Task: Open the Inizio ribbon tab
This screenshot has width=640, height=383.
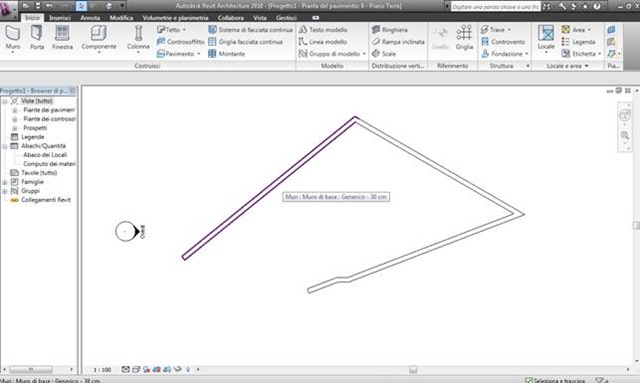Action: (x=32, y=18)
